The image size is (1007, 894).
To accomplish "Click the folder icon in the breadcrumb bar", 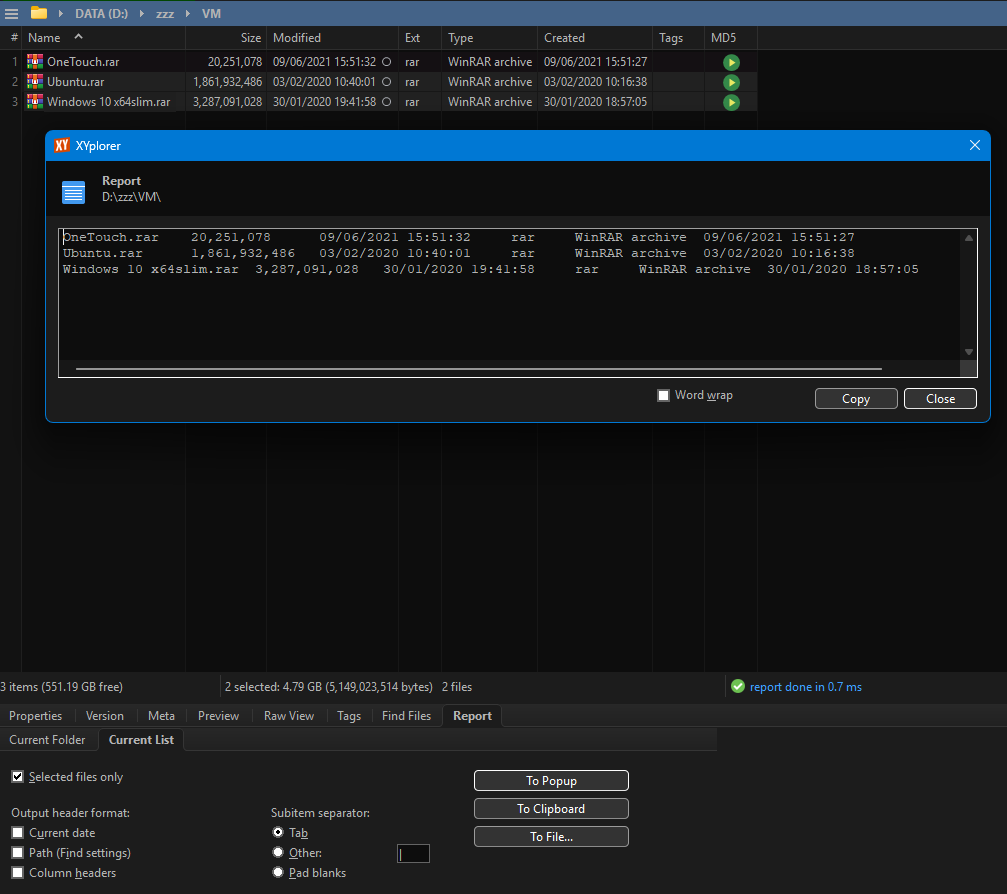I will pos(38,13).
